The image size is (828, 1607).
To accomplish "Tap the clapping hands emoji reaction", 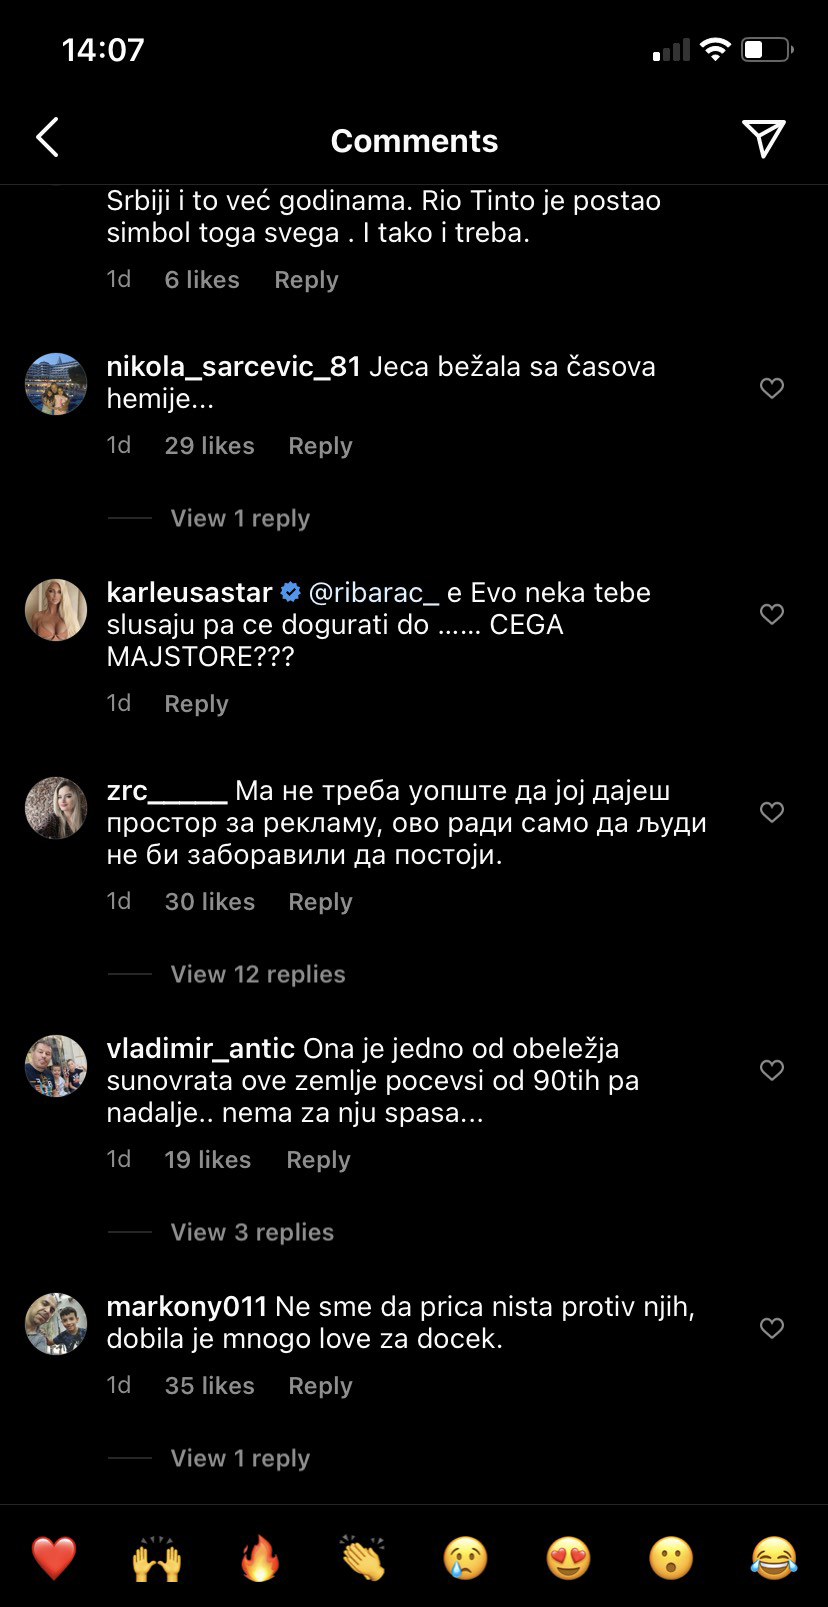I will 363,1558.
